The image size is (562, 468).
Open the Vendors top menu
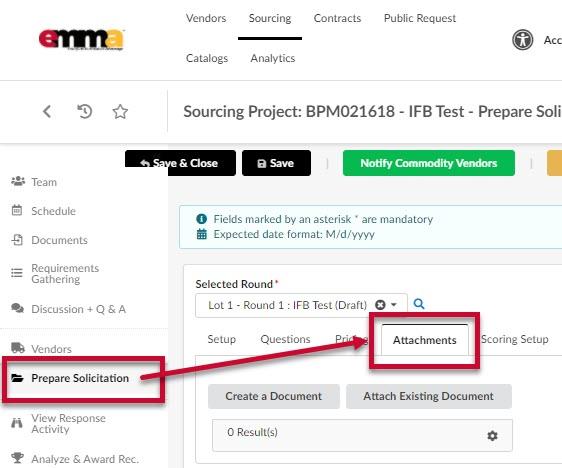click(x=206, y=18)
